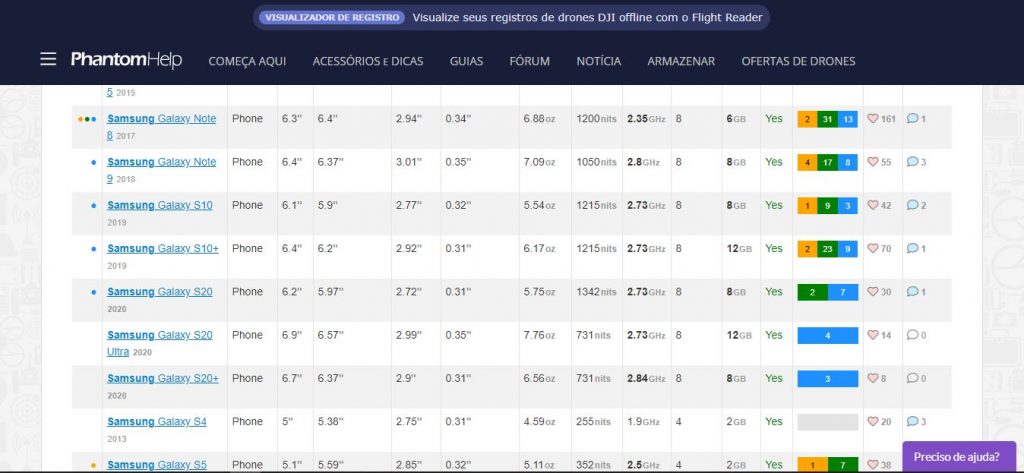
Task: Open Samsung Galaxy S20+ link
Action: tap(163, 378)
